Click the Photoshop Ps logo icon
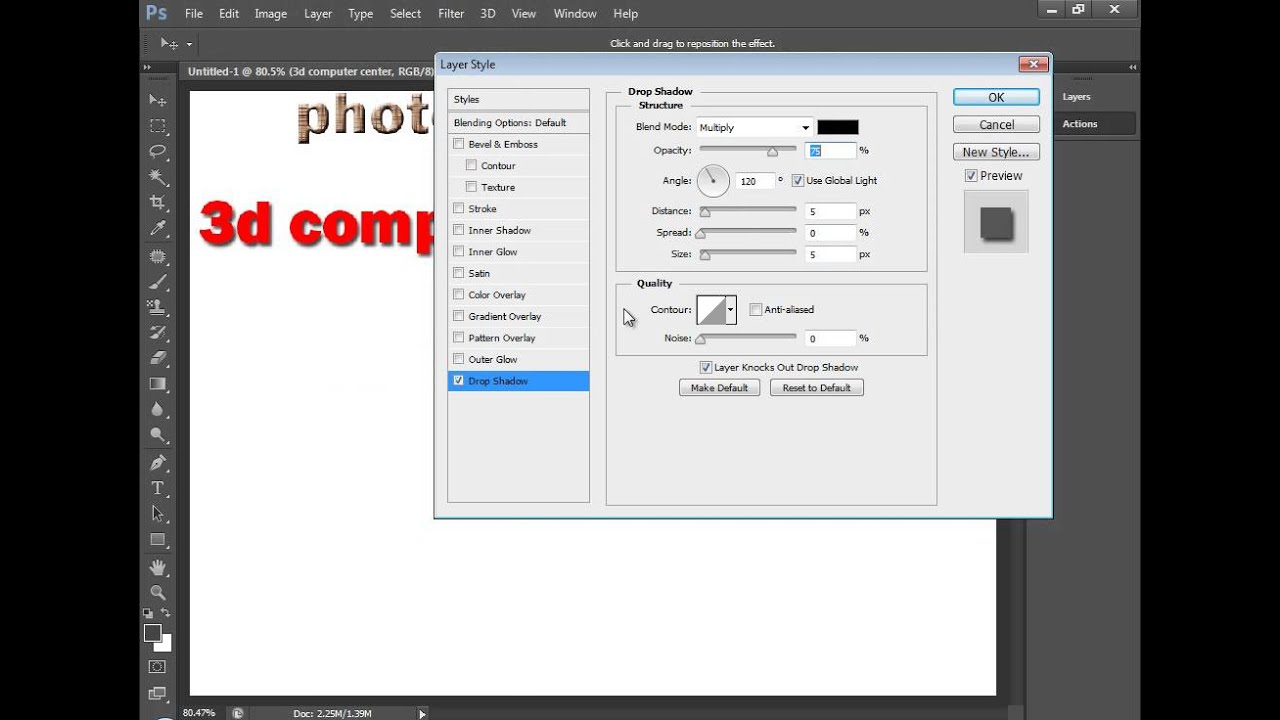The image size is (1280, 720). 156,13
